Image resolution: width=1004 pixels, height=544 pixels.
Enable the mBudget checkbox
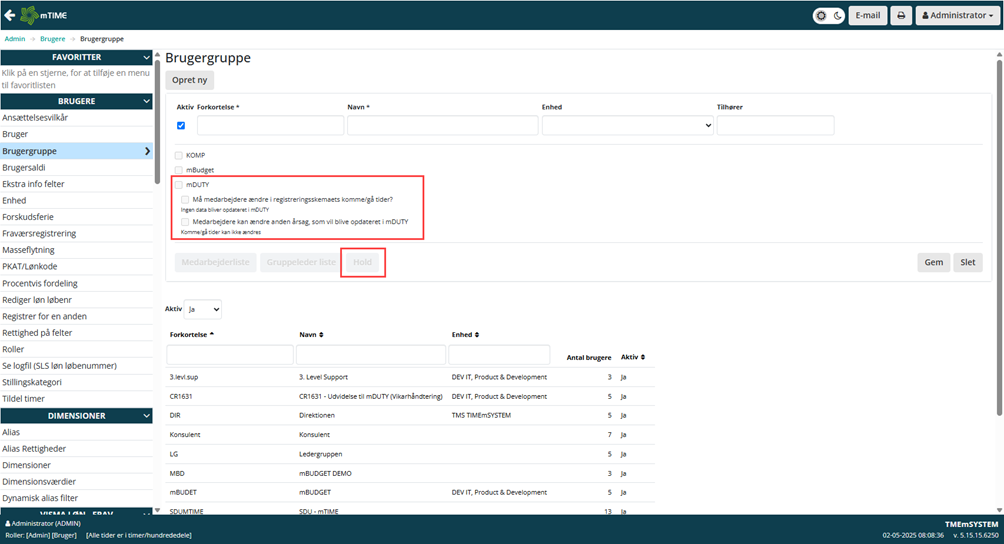[179, 170]
